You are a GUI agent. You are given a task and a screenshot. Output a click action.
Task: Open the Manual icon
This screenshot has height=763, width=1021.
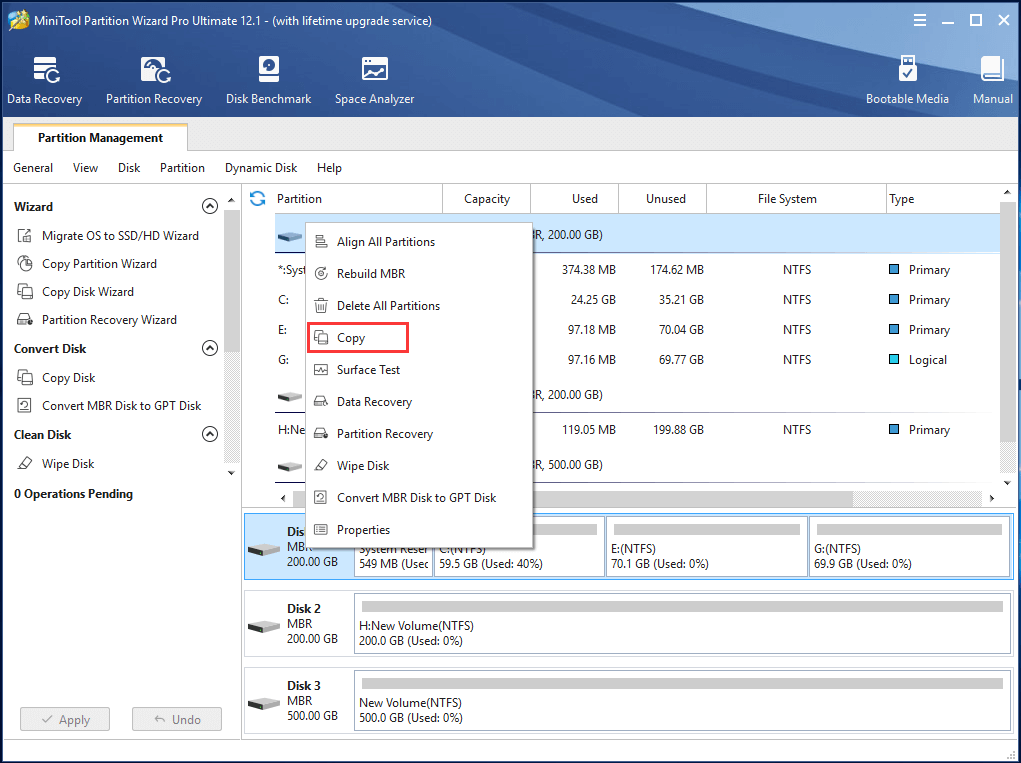[992, 69]
